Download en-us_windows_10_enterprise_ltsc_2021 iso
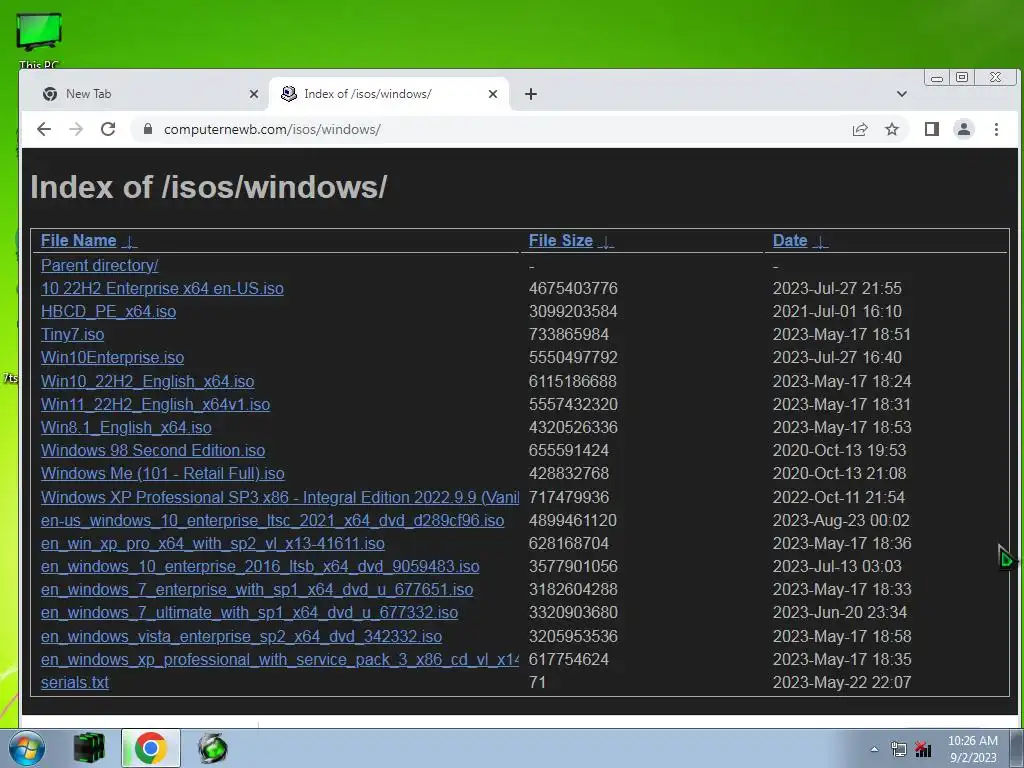This screenshot has width=1024, height=768. pyautogui.click(x=272, y=520)
